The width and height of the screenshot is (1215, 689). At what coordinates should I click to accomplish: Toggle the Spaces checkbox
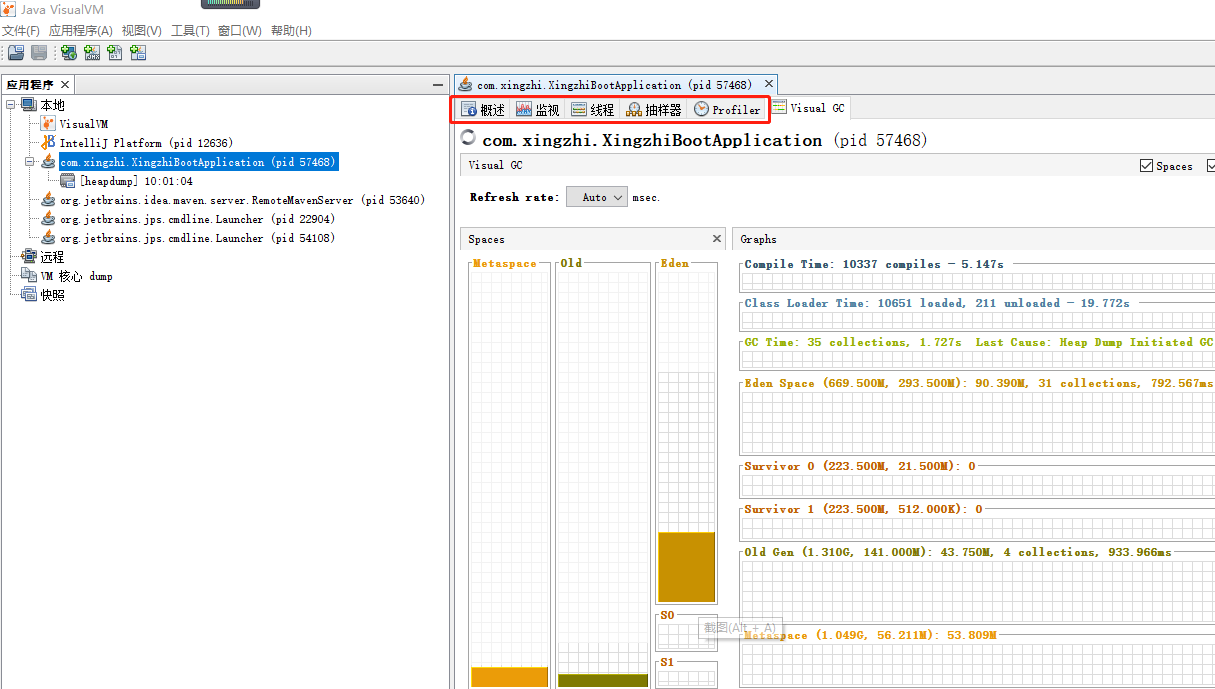pos(1147,166)
